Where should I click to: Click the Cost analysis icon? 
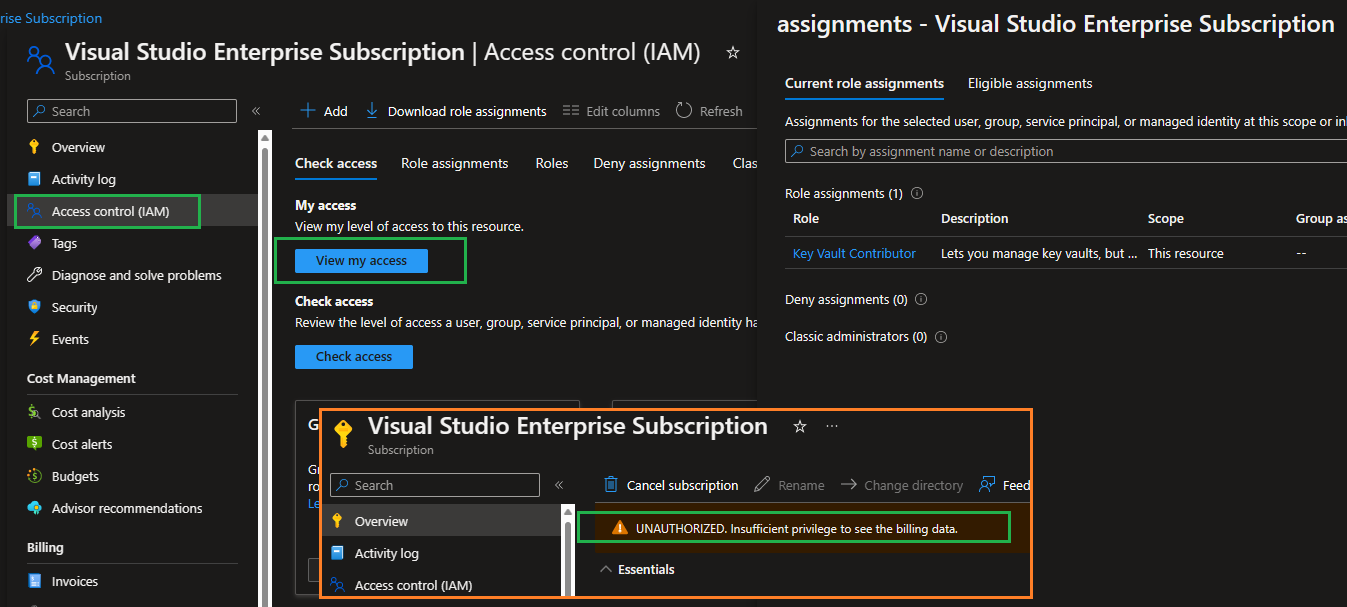coord(34,412)
